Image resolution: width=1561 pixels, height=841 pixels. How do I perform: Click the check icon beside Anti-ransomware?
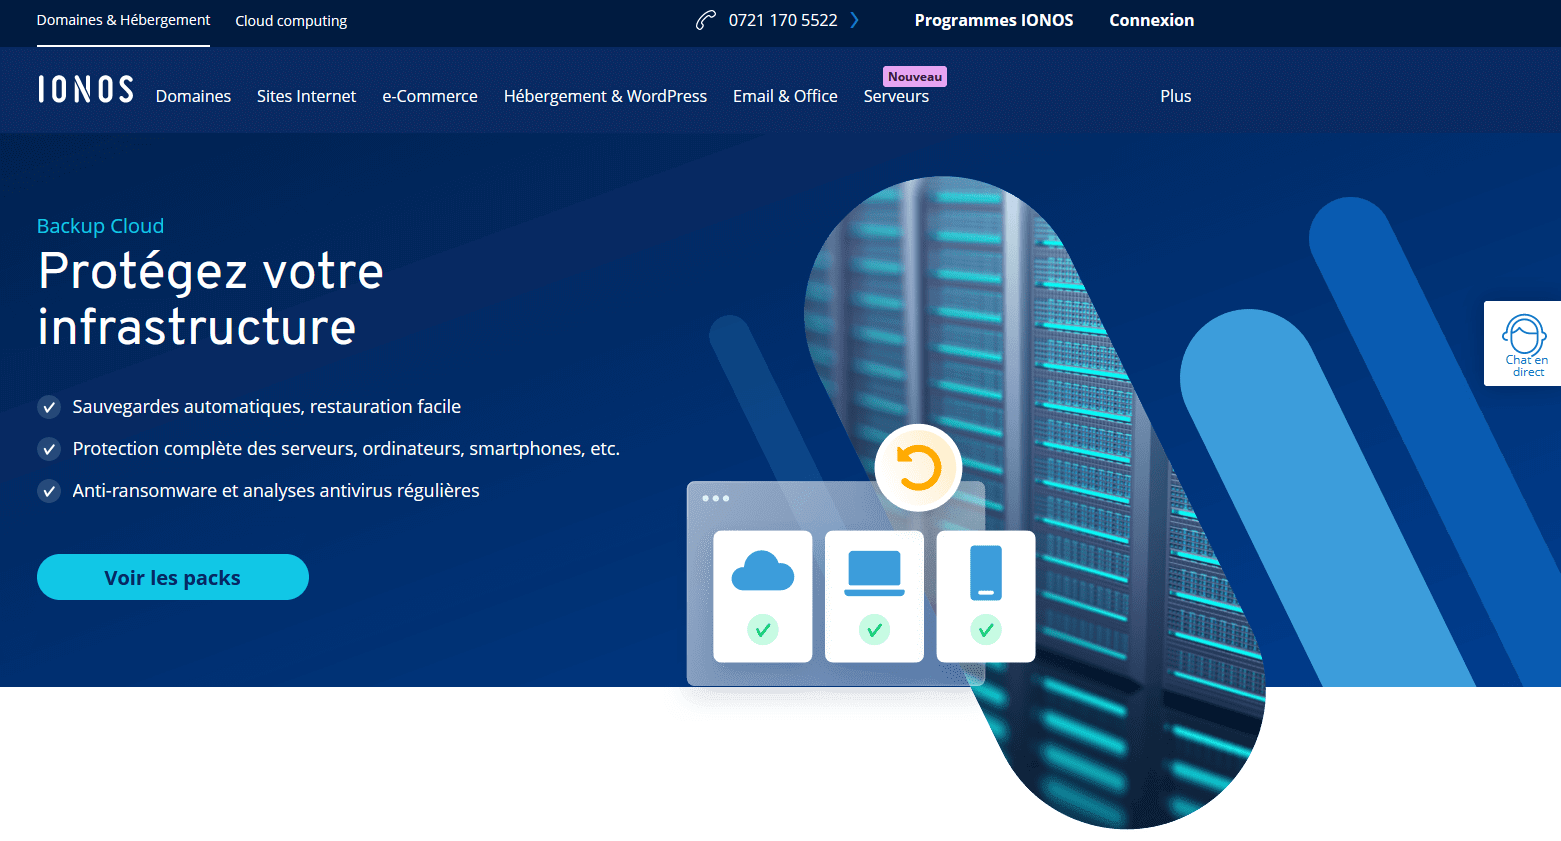[x=49, y=491]
